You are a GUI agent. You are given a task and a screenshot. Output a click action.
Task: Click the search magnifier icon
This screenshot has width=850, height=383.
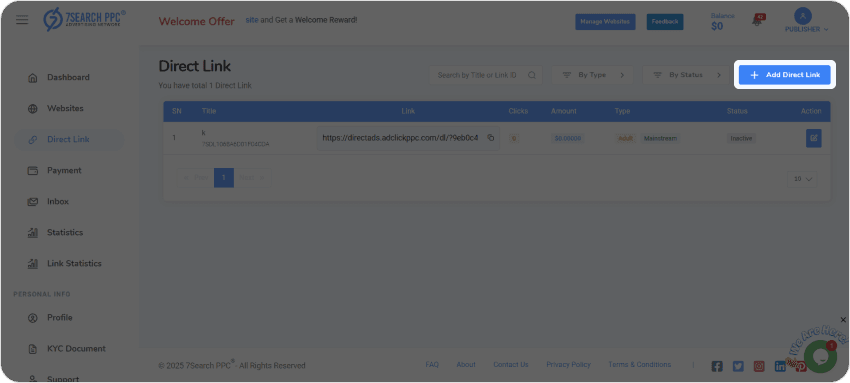click(x=532, y=75)
